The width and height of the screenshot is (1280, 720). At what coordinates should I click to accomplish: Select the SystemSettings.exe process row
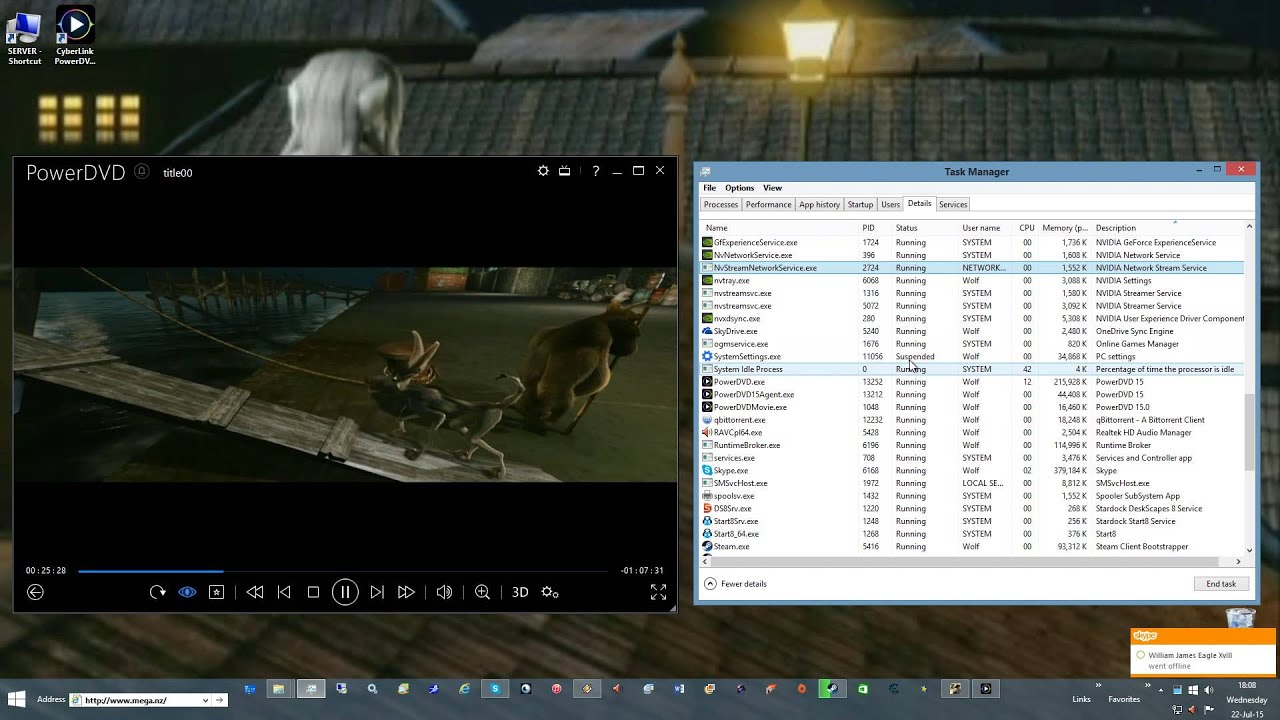pyautogui.click(x=973, y=356)
